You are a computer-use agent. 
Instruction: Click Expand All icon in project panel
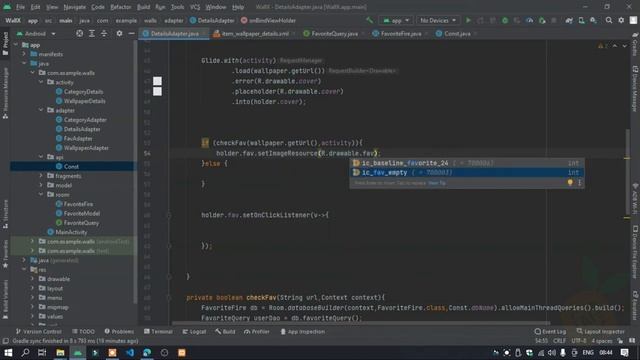tap(92, 33)
